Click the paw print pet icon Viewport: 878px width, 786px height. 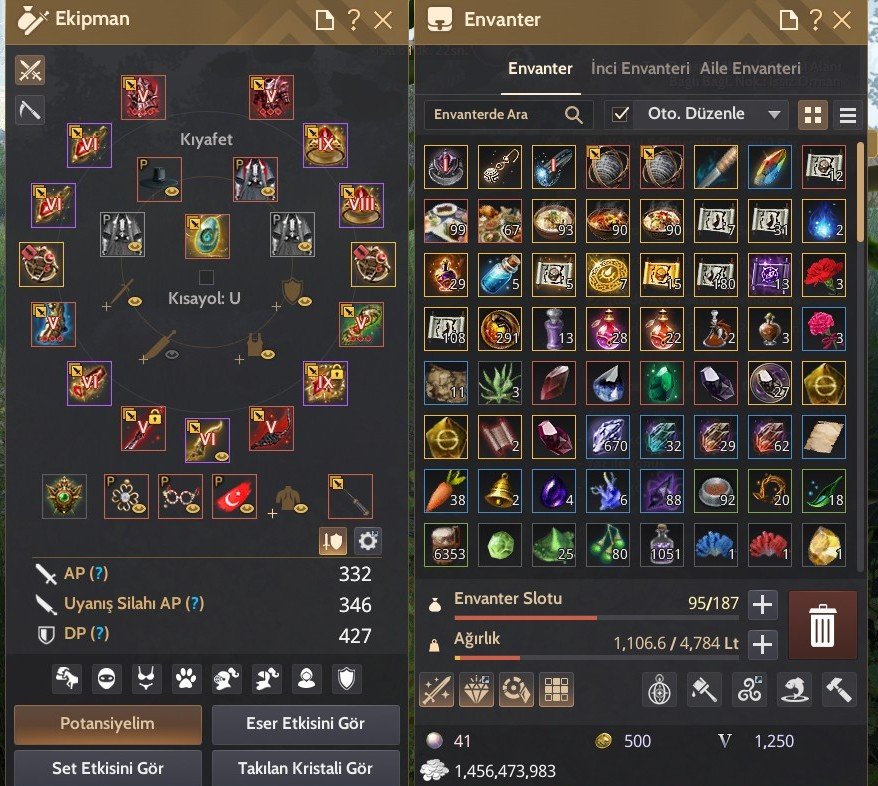click(186, 679)
